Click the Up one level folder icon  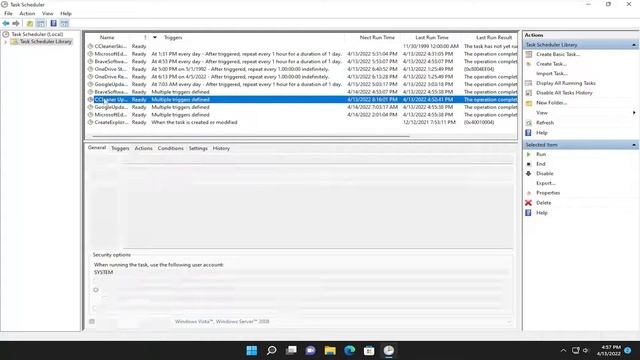[30, 24]
